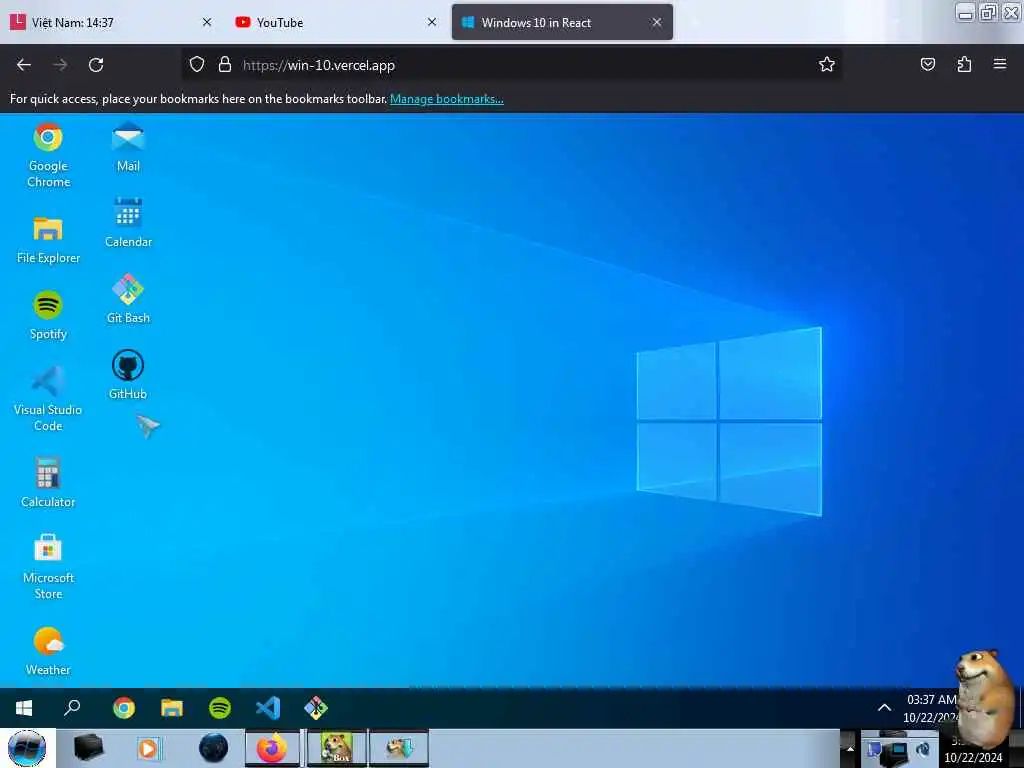Open the browser extensions puzzle icon

964,65
